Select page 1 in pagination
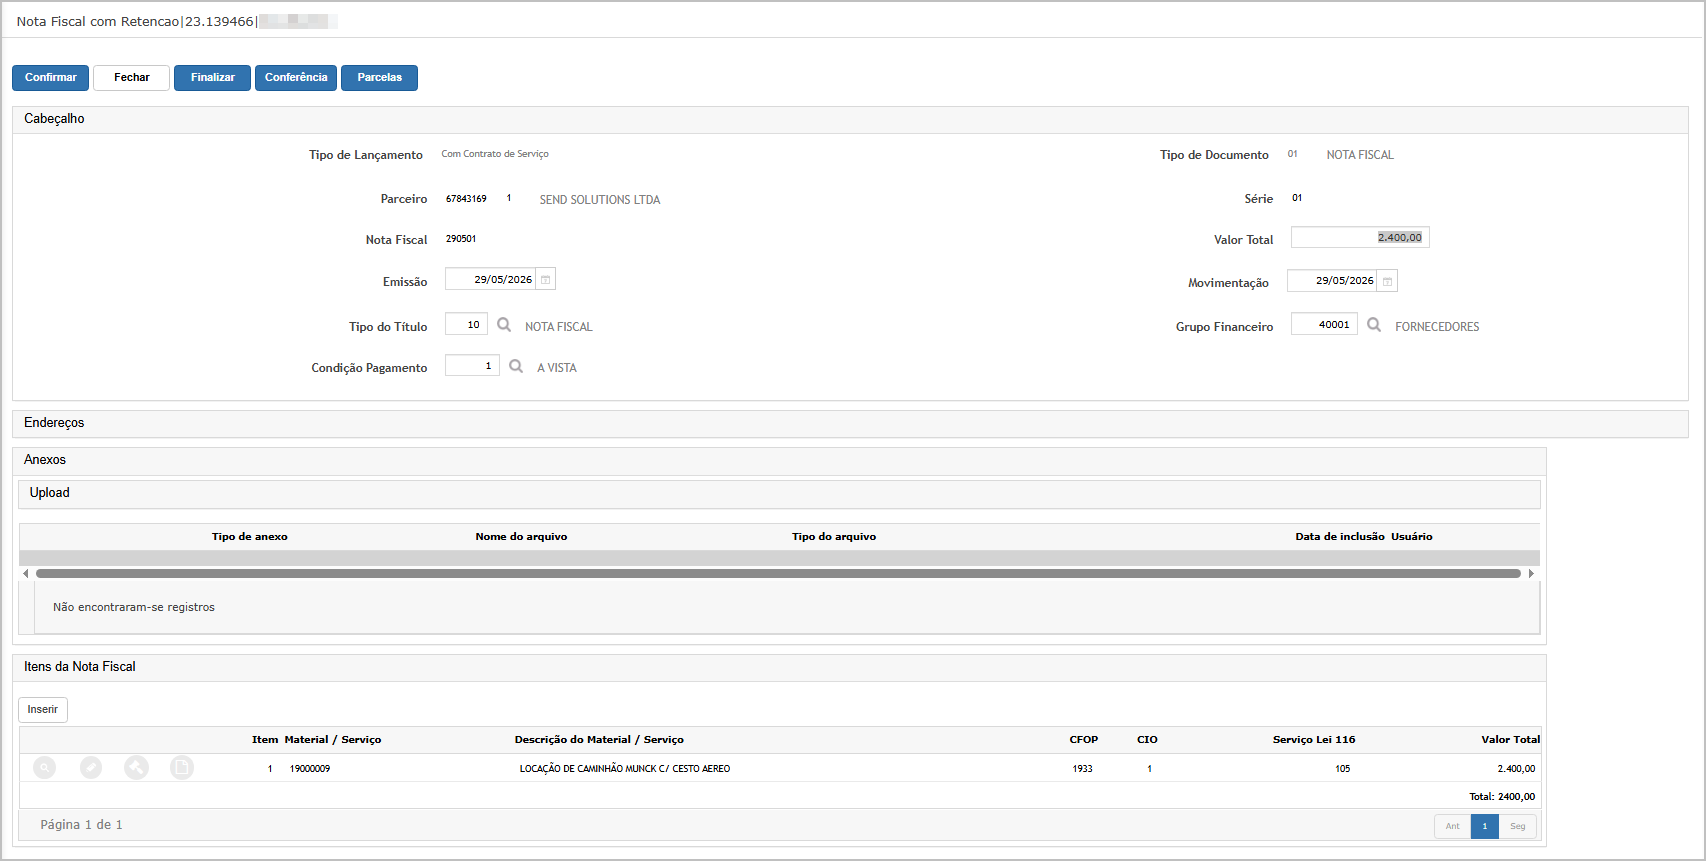1706x861 pixels. 1485,827
